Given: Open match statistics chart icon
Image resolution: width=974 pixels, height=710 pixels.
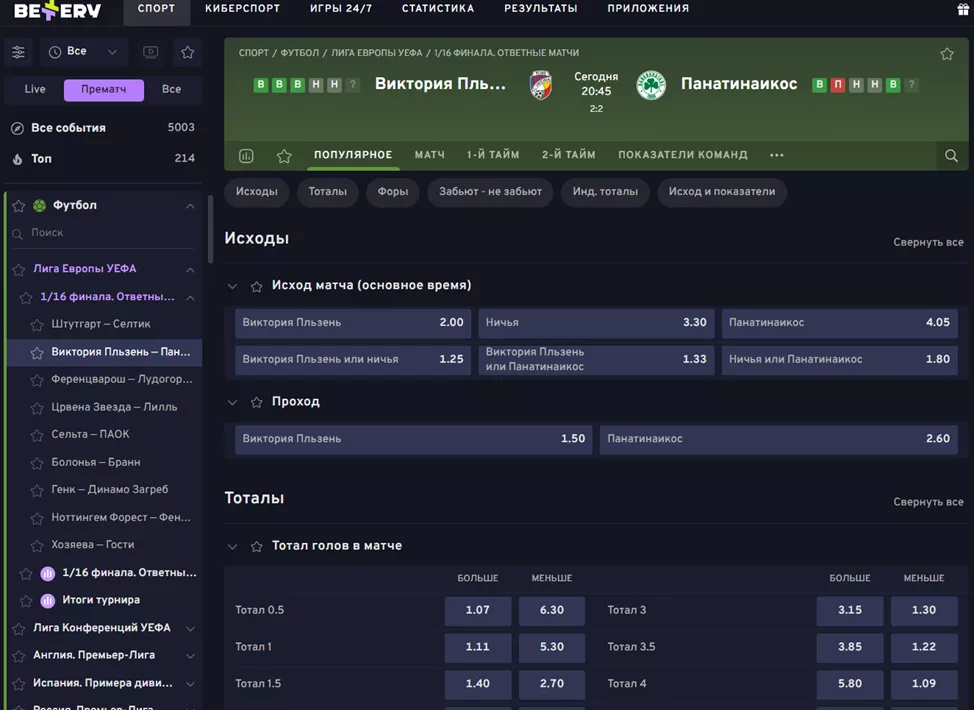Looking at the screenshot, I should click(246, 156).
